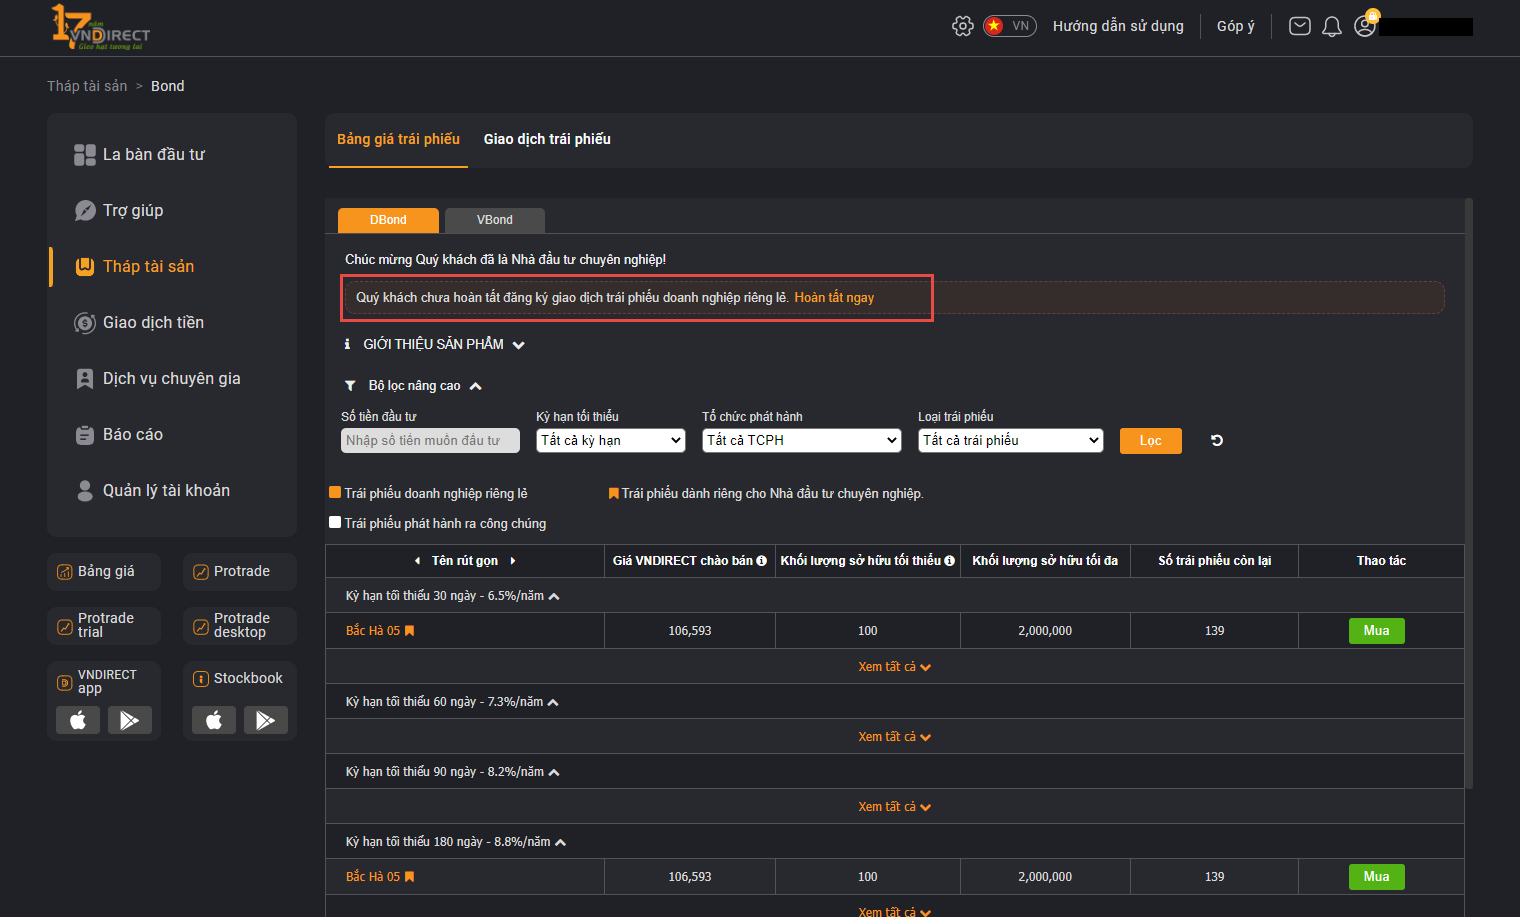1520x917 pixels.
Task: Collapse the Bộ lọc nâng cao filter panel
Action: [476, 386]
